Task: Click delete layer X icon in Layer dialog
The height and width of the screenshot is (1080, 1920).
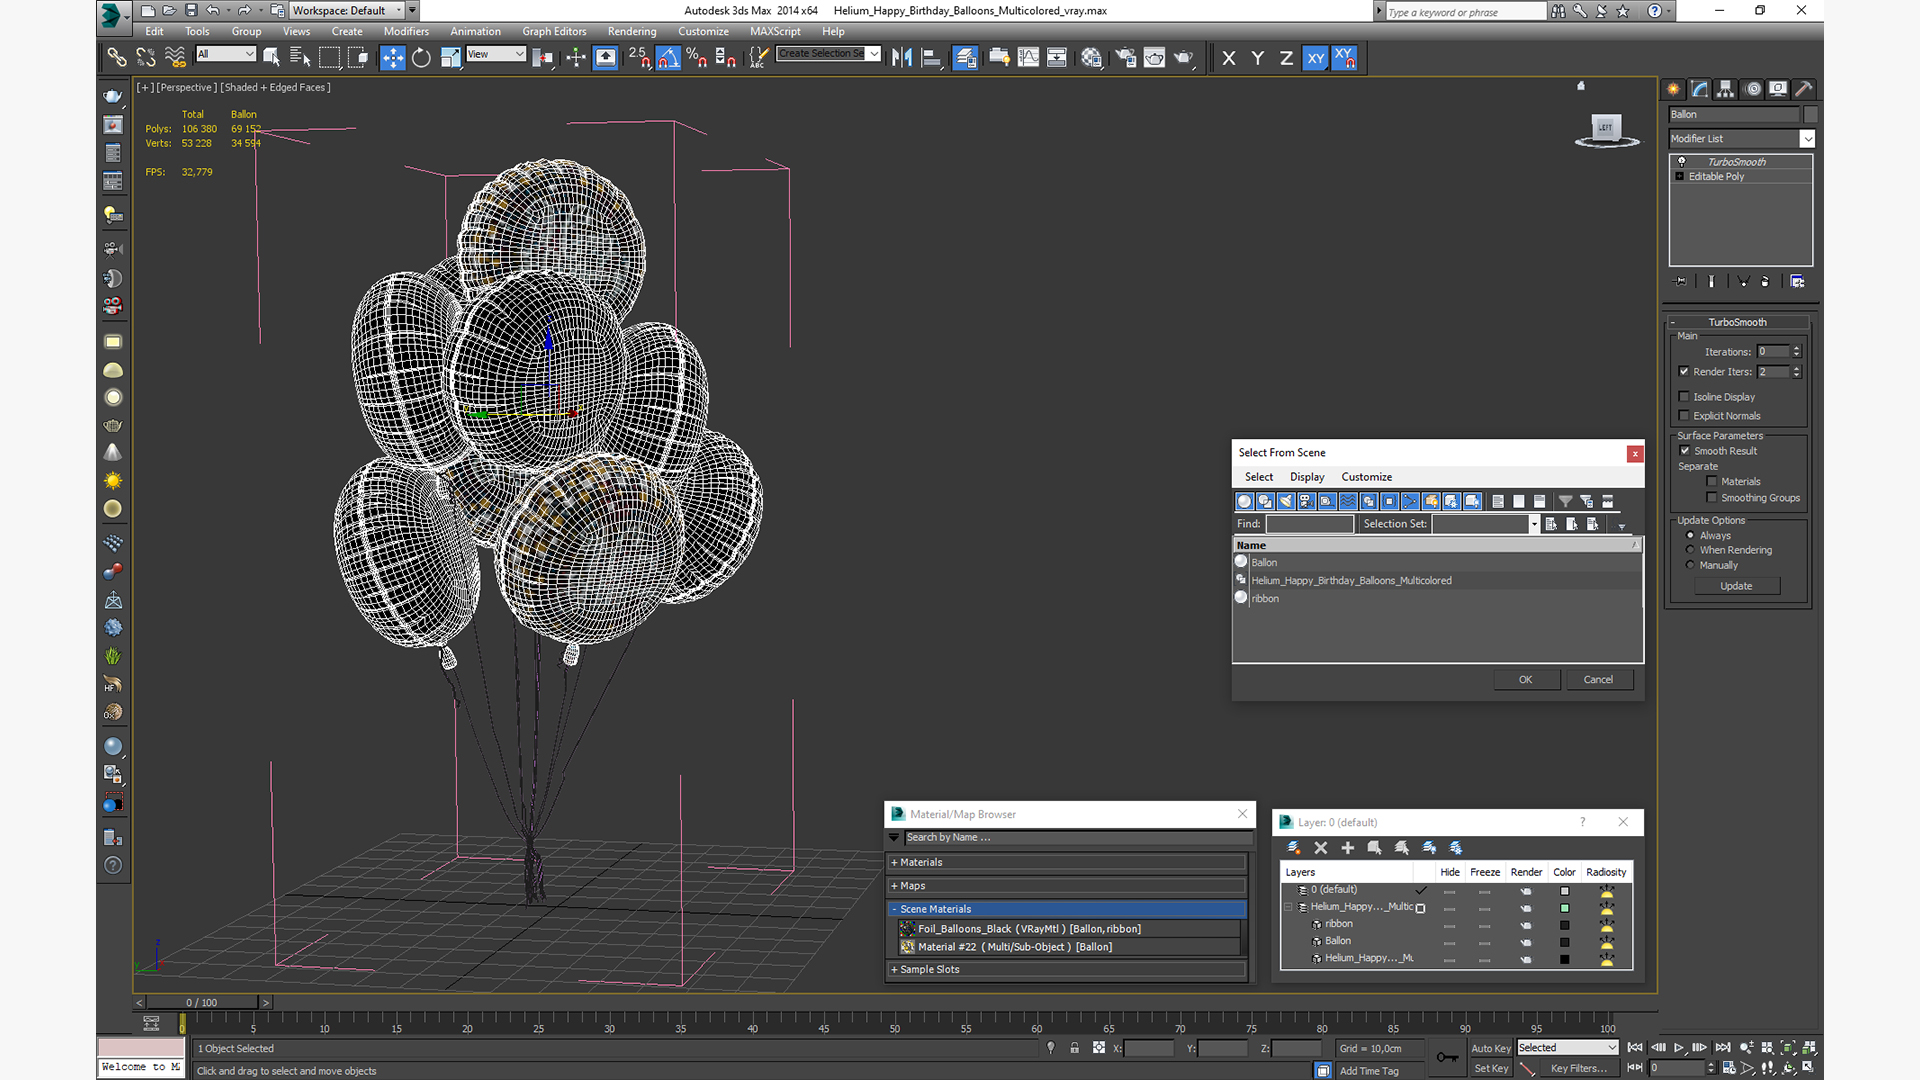Action: [x=1320, y=847]
